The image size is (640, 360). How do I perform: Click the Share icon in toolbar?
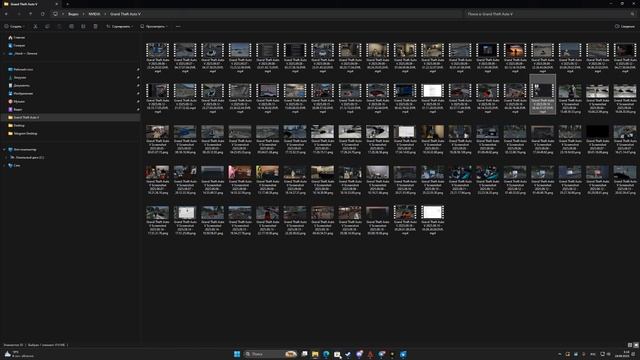[83, 26]
